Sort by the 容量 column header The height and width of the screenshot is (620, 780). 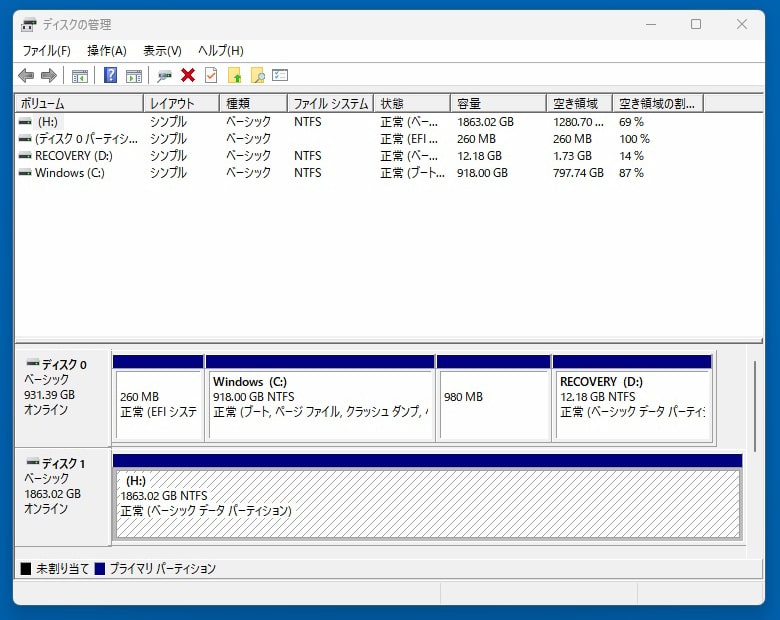497,103
